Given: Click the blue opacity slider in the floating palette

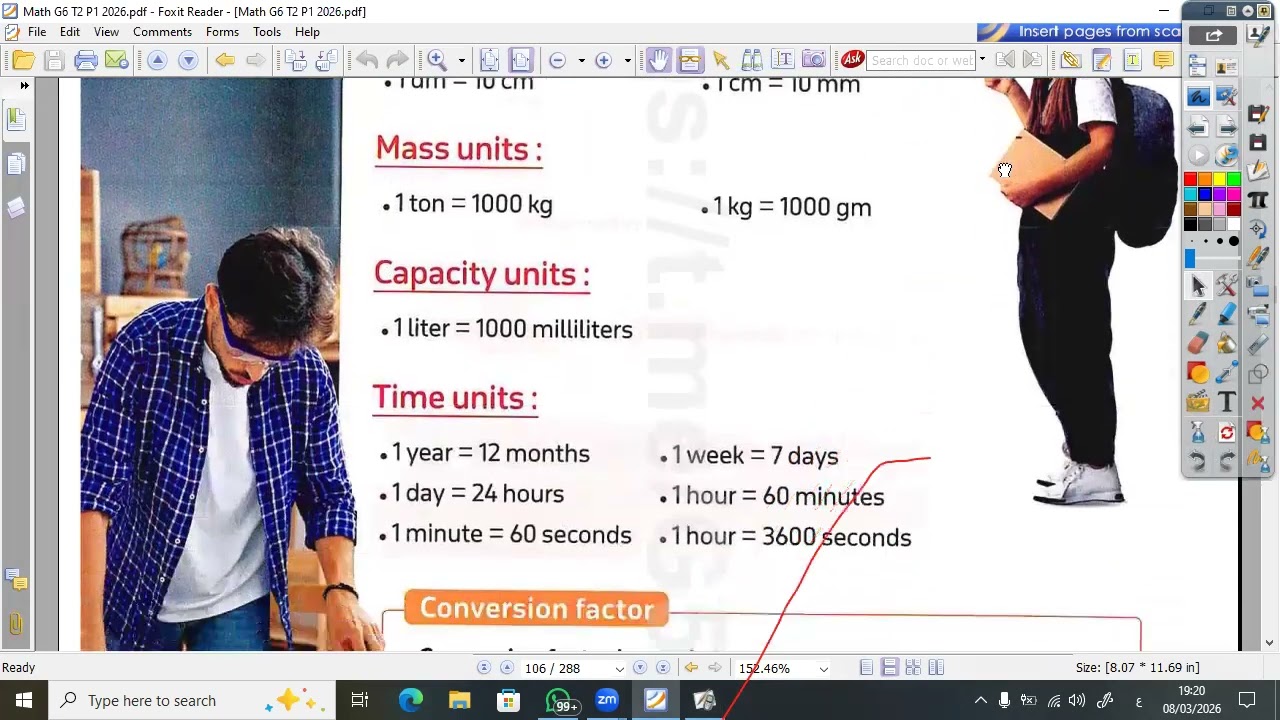Looking at the screenshot, I should [1190, 258].
